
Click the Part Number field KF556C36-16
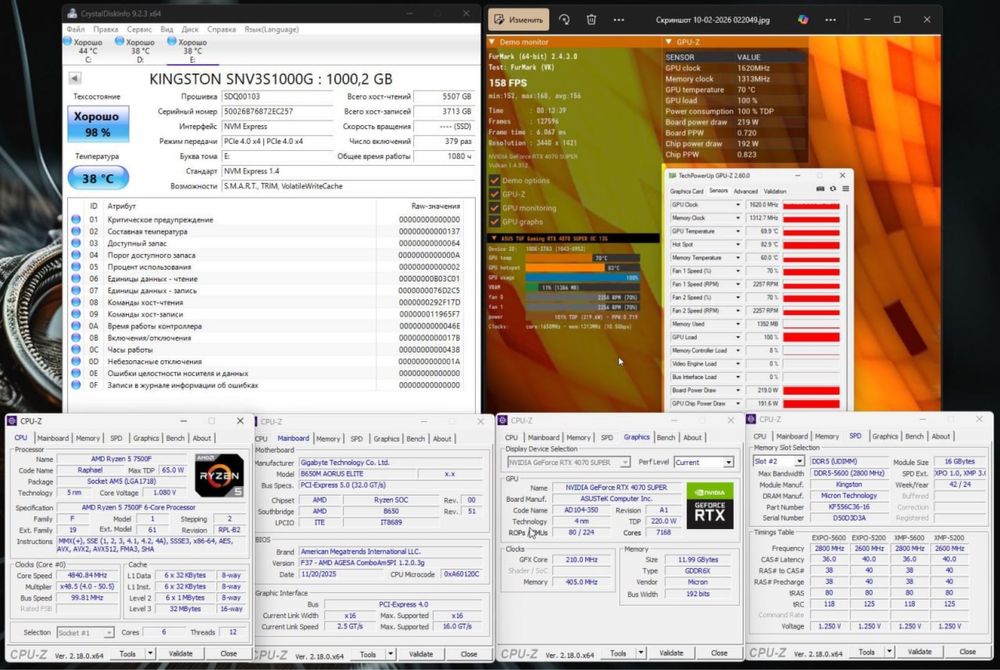[x=848, y=507]
